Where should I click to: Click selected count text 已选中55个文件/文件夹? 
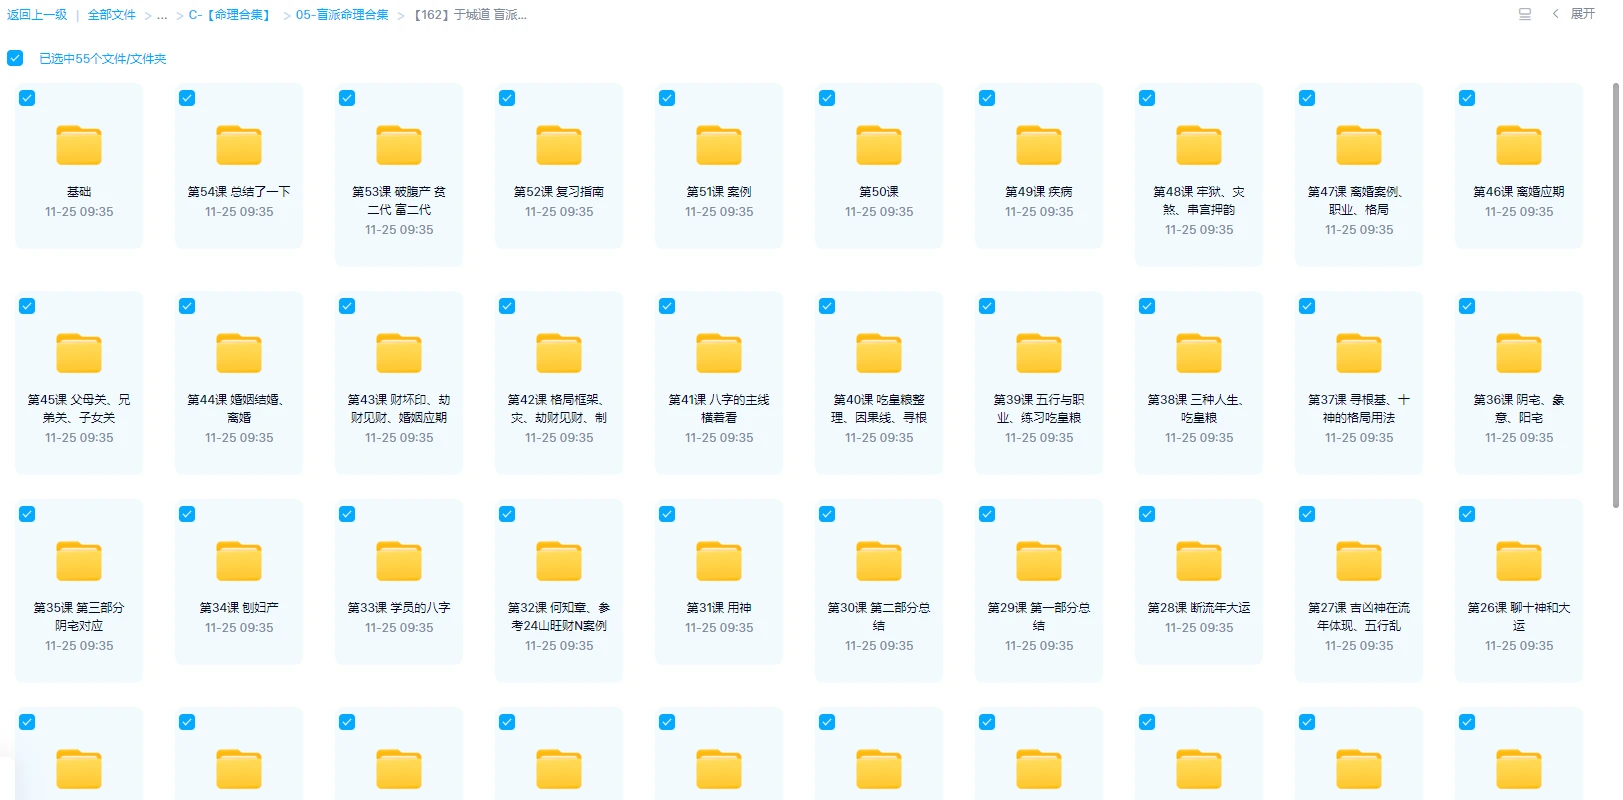[x=103, y=58]
